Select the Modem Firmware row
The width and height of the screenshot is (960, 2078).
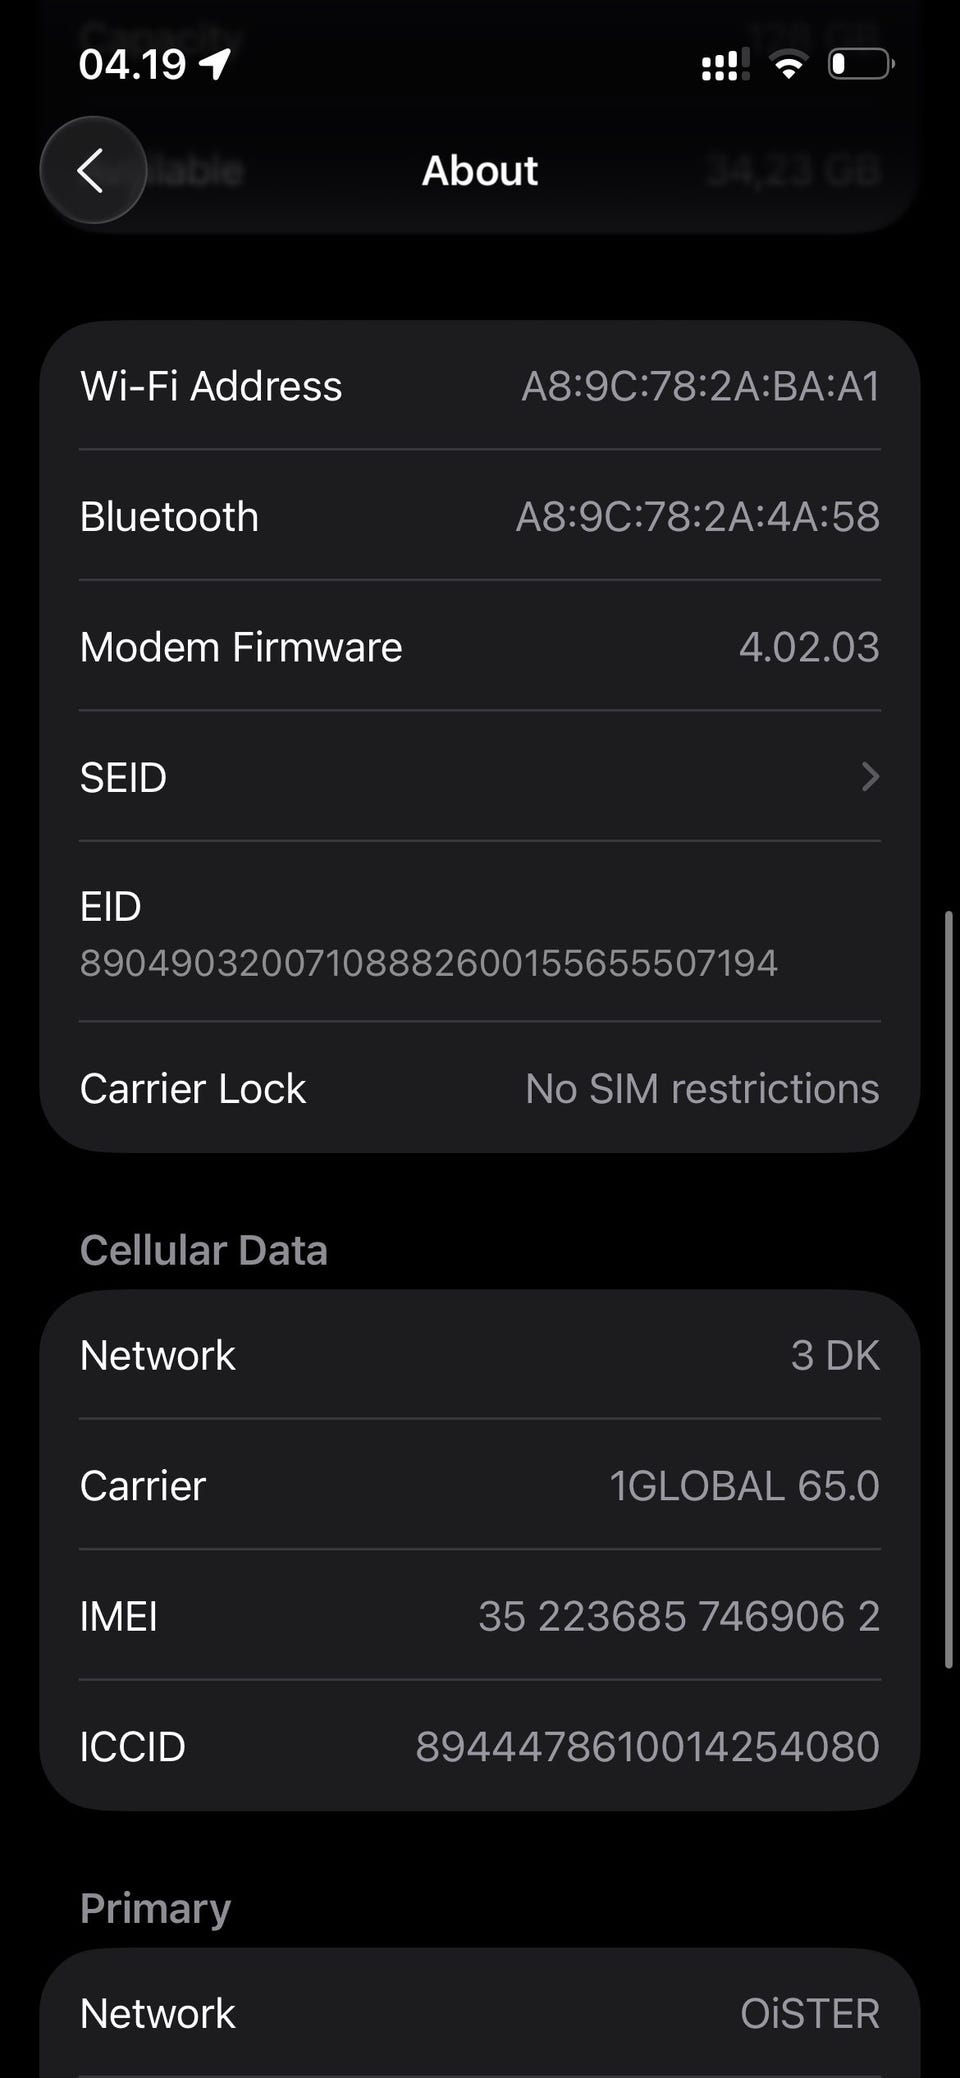click(x=478, y=647)
